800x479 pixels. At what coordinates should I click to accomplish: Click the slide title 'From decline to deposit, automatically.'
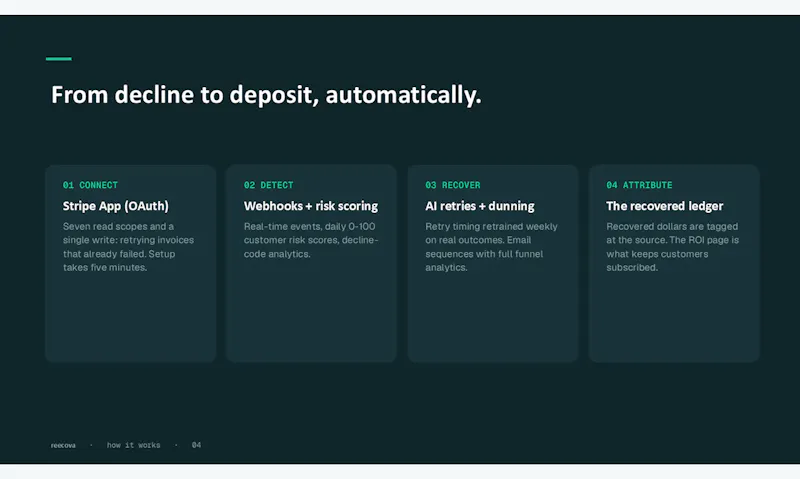coord(266,95)
